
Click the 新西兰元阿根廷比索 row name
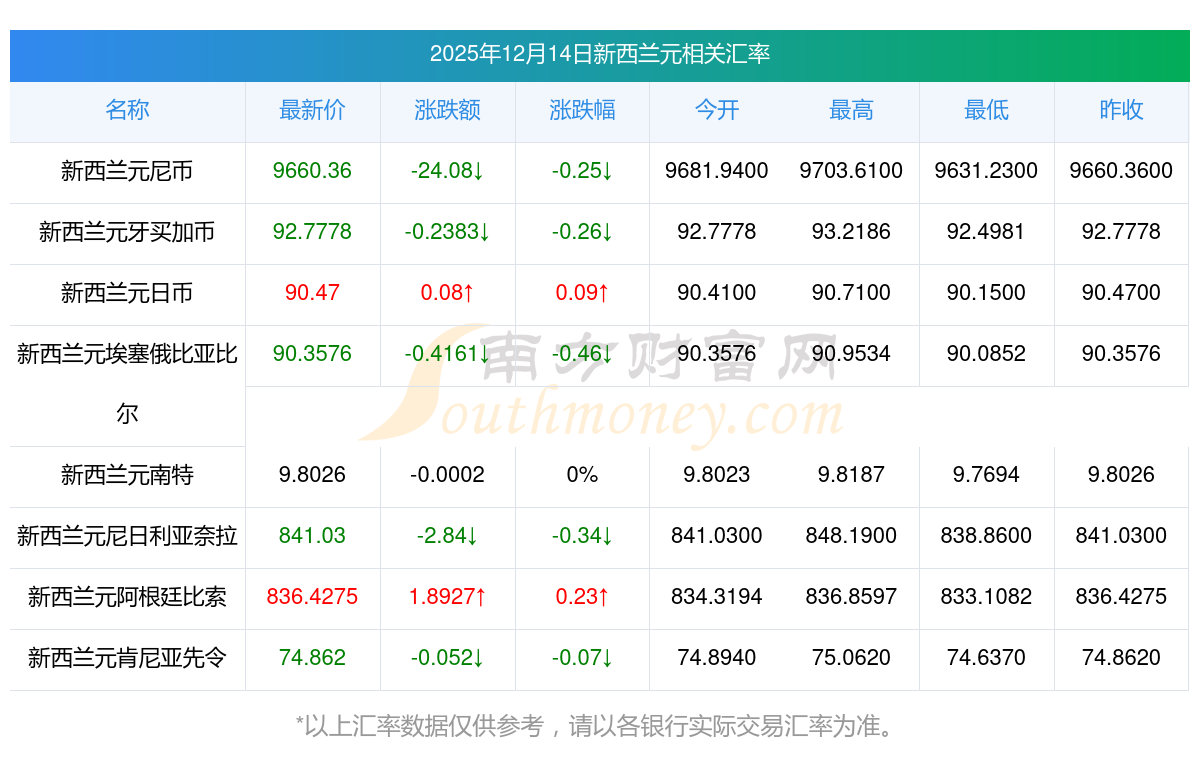(x=127, y=598)
